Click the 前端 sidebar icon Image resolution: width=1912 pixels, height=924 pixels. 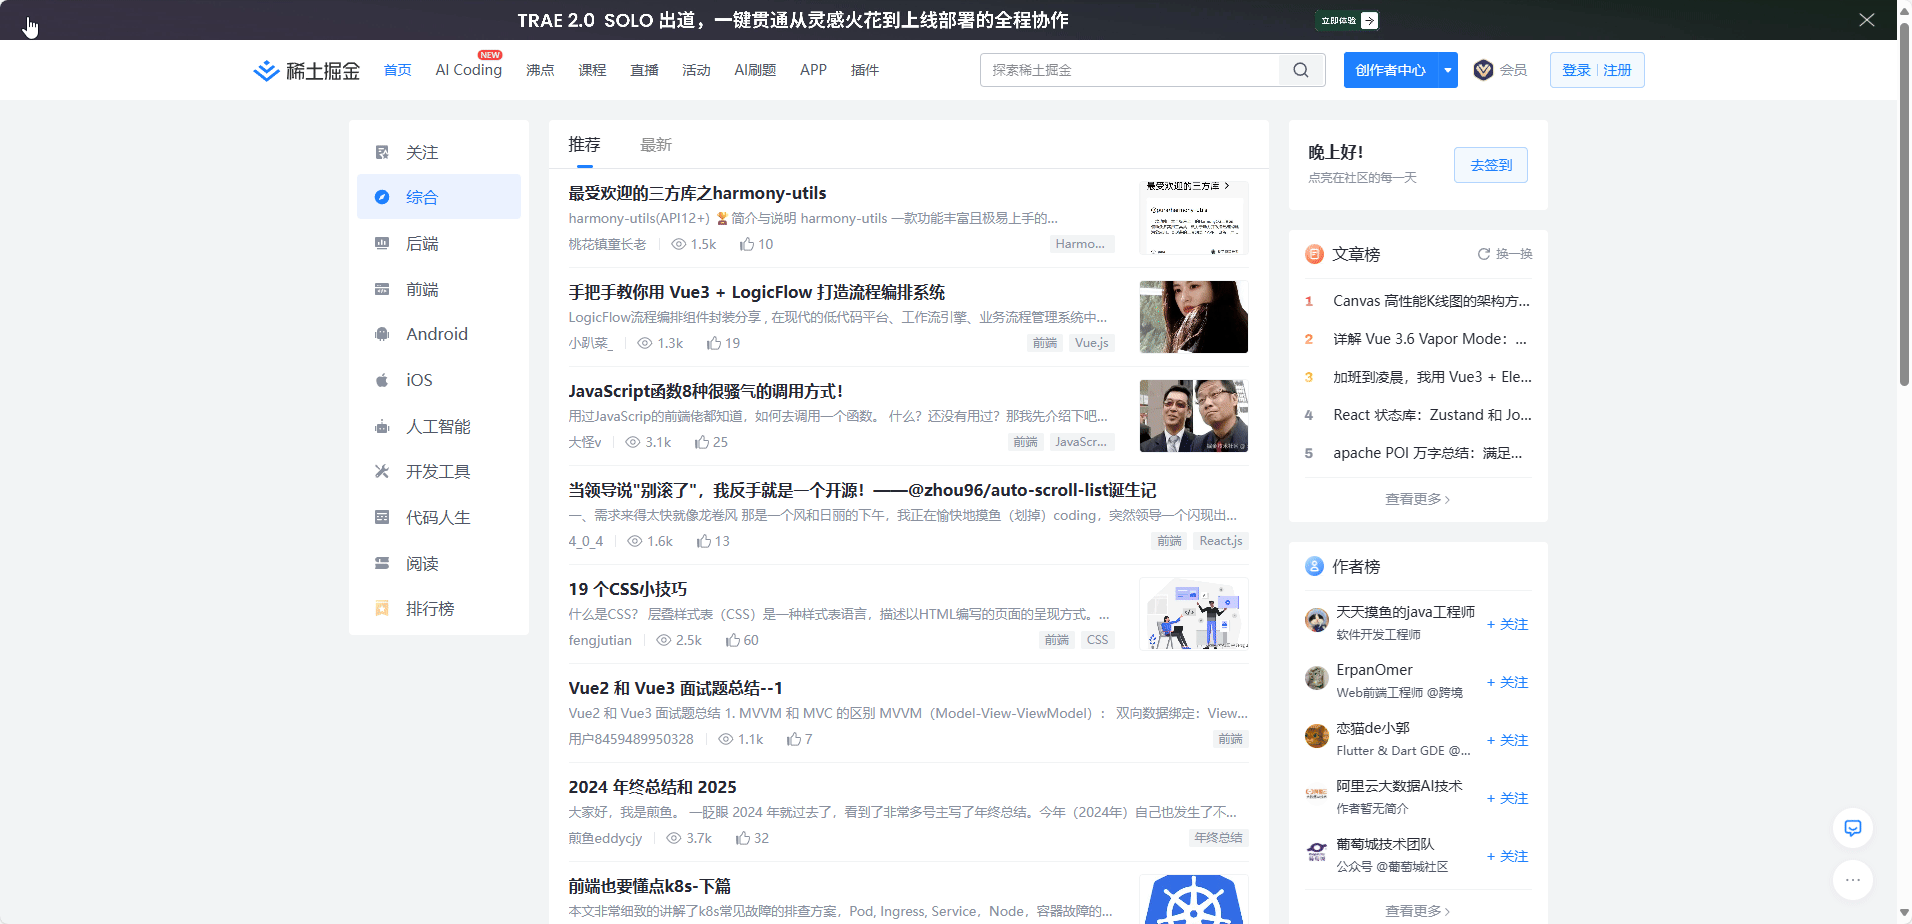382,289
